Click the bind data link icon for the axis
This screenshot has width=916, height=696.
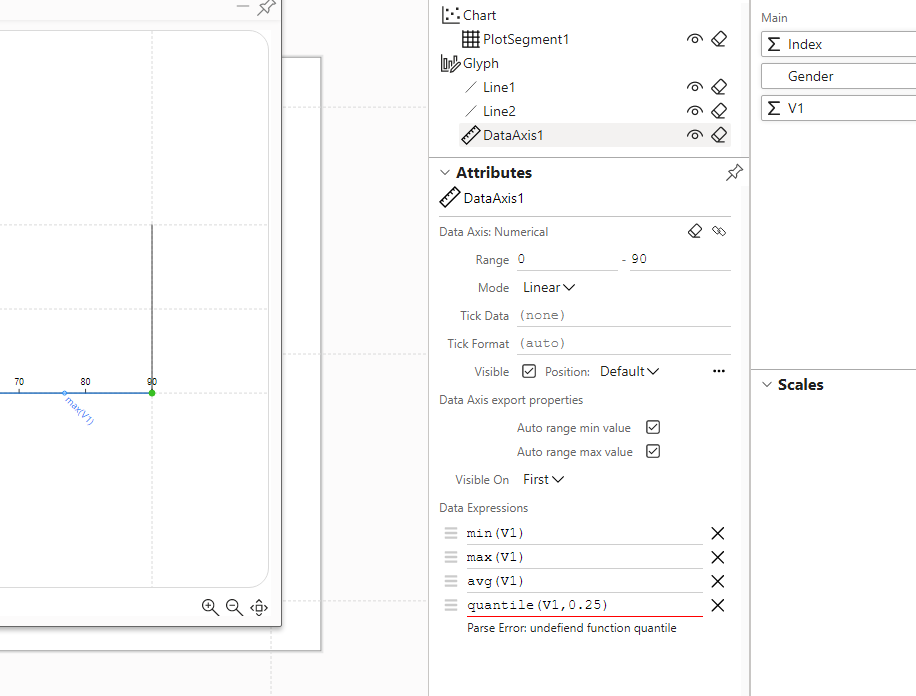pos(718,231)
